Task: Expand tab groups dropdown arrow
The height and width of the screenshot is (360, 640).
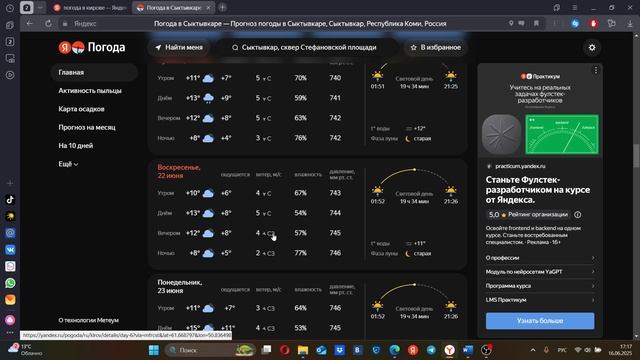Action: [x=40, y=8]
